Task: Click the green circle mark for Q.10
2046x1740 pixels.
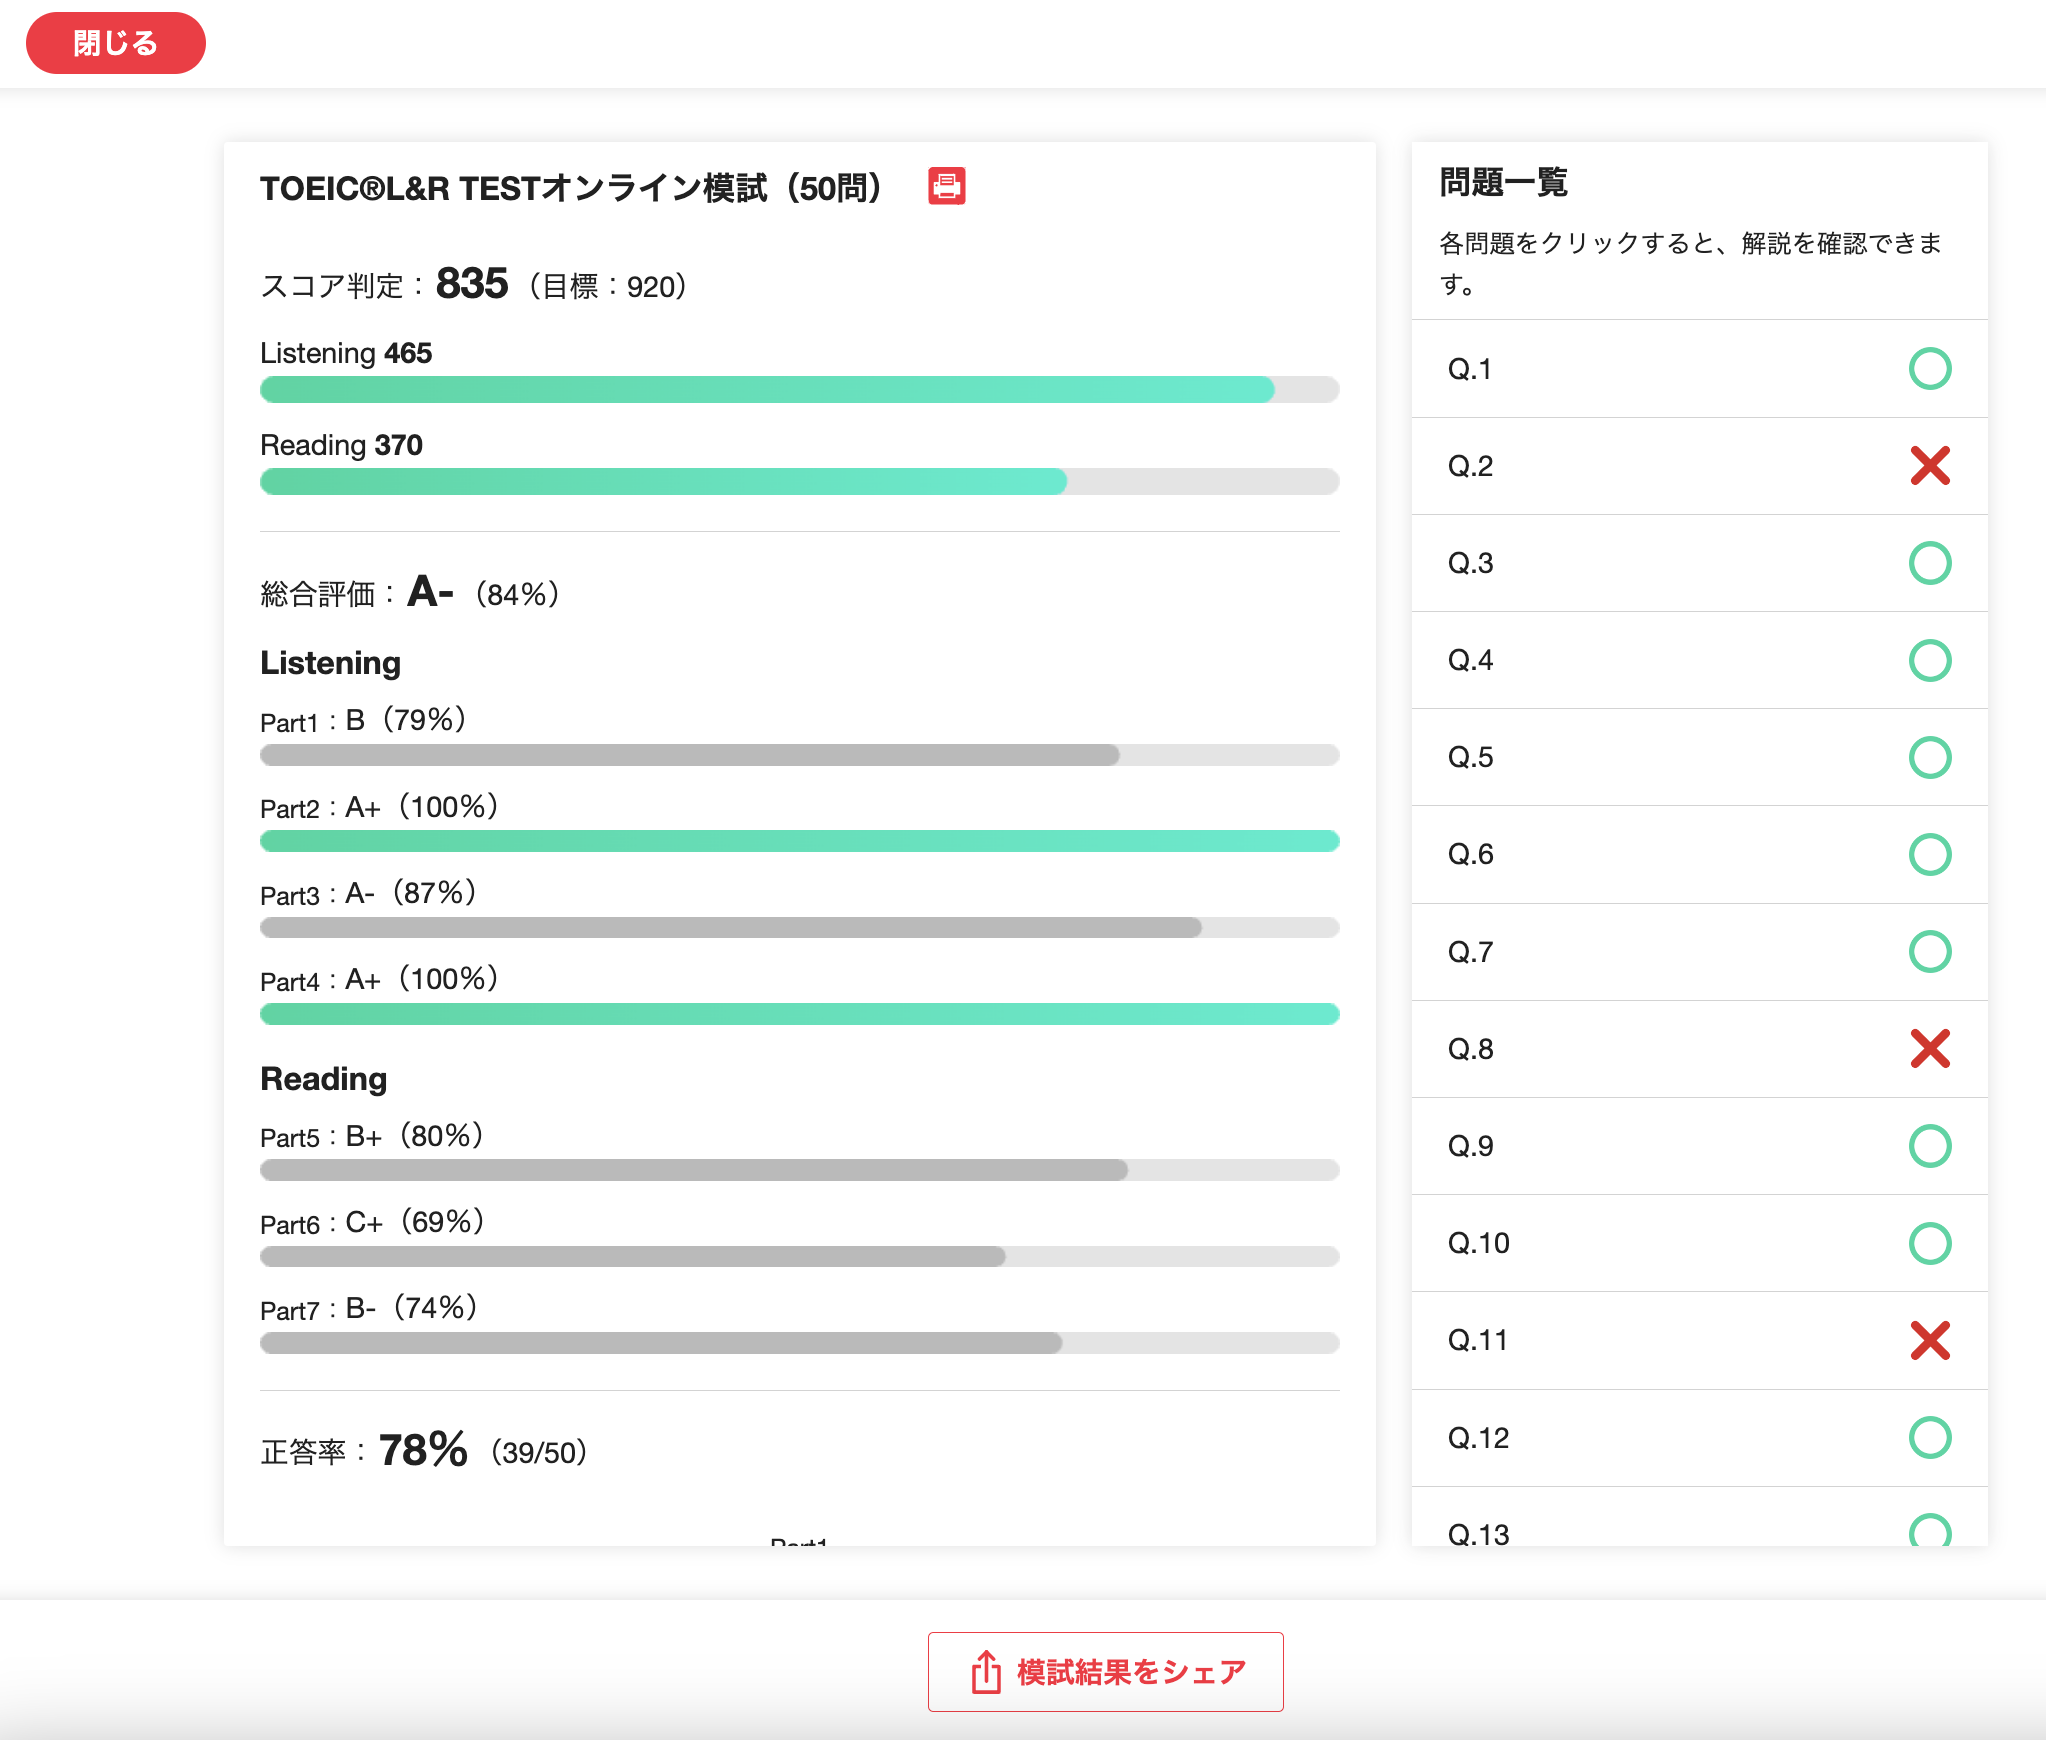Action: 1929,1243
